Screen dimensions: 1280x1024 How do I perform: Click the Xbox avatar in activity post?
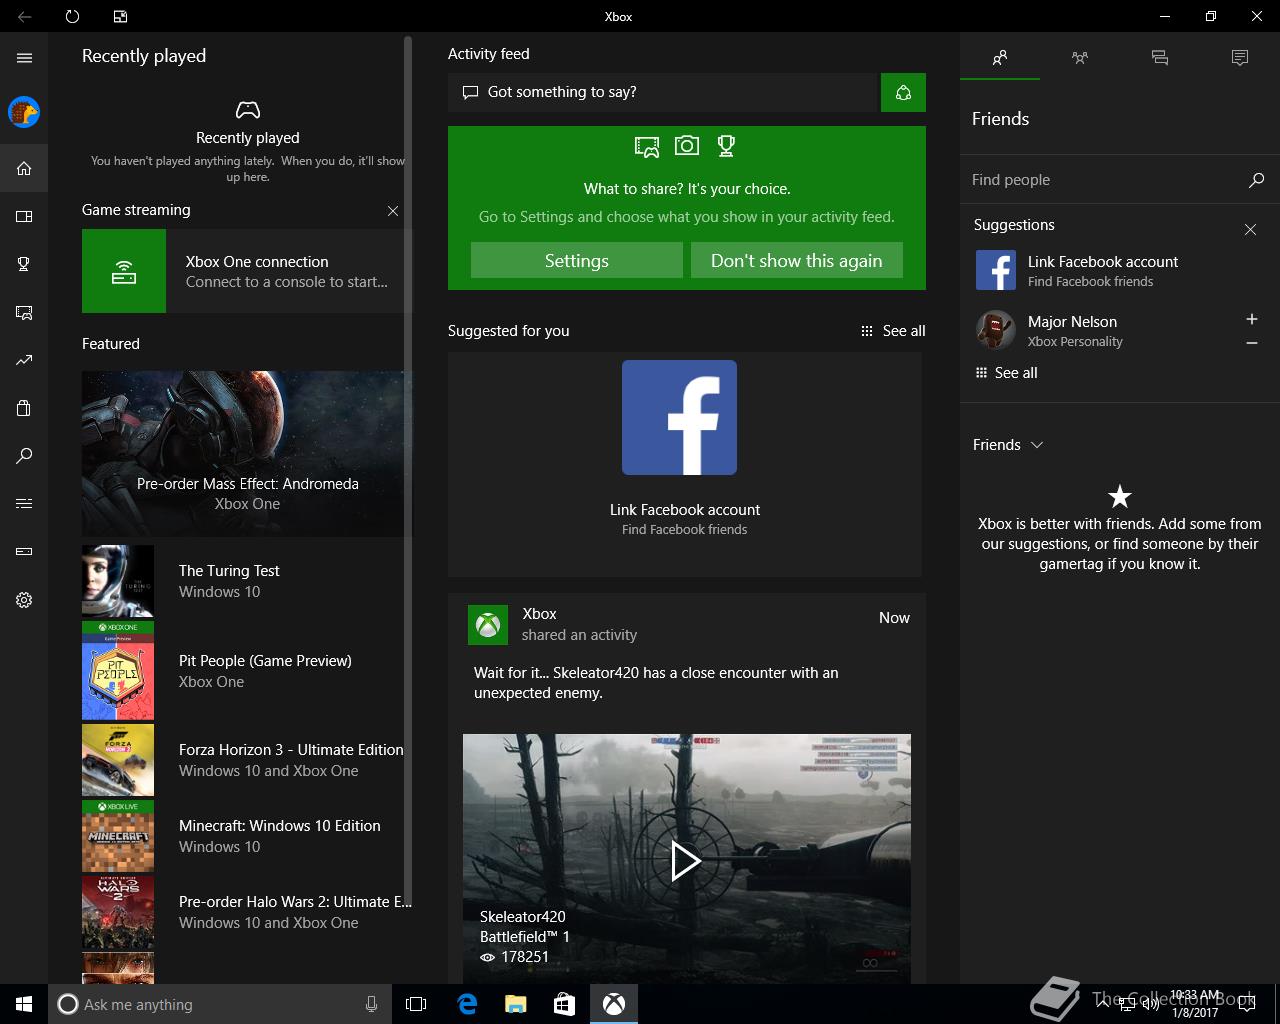(x=488, y=625)
